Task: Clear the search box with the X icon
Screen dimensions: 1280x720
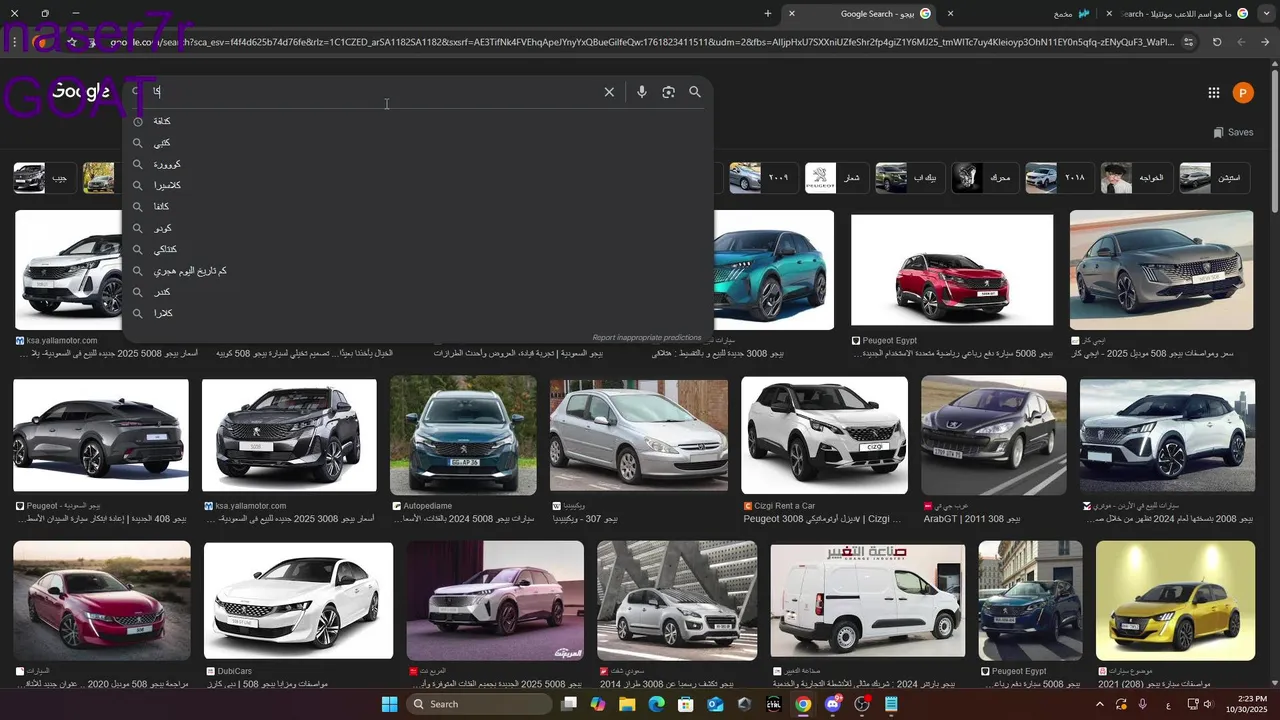Action: pyautogui.click(x=609, y=92)
